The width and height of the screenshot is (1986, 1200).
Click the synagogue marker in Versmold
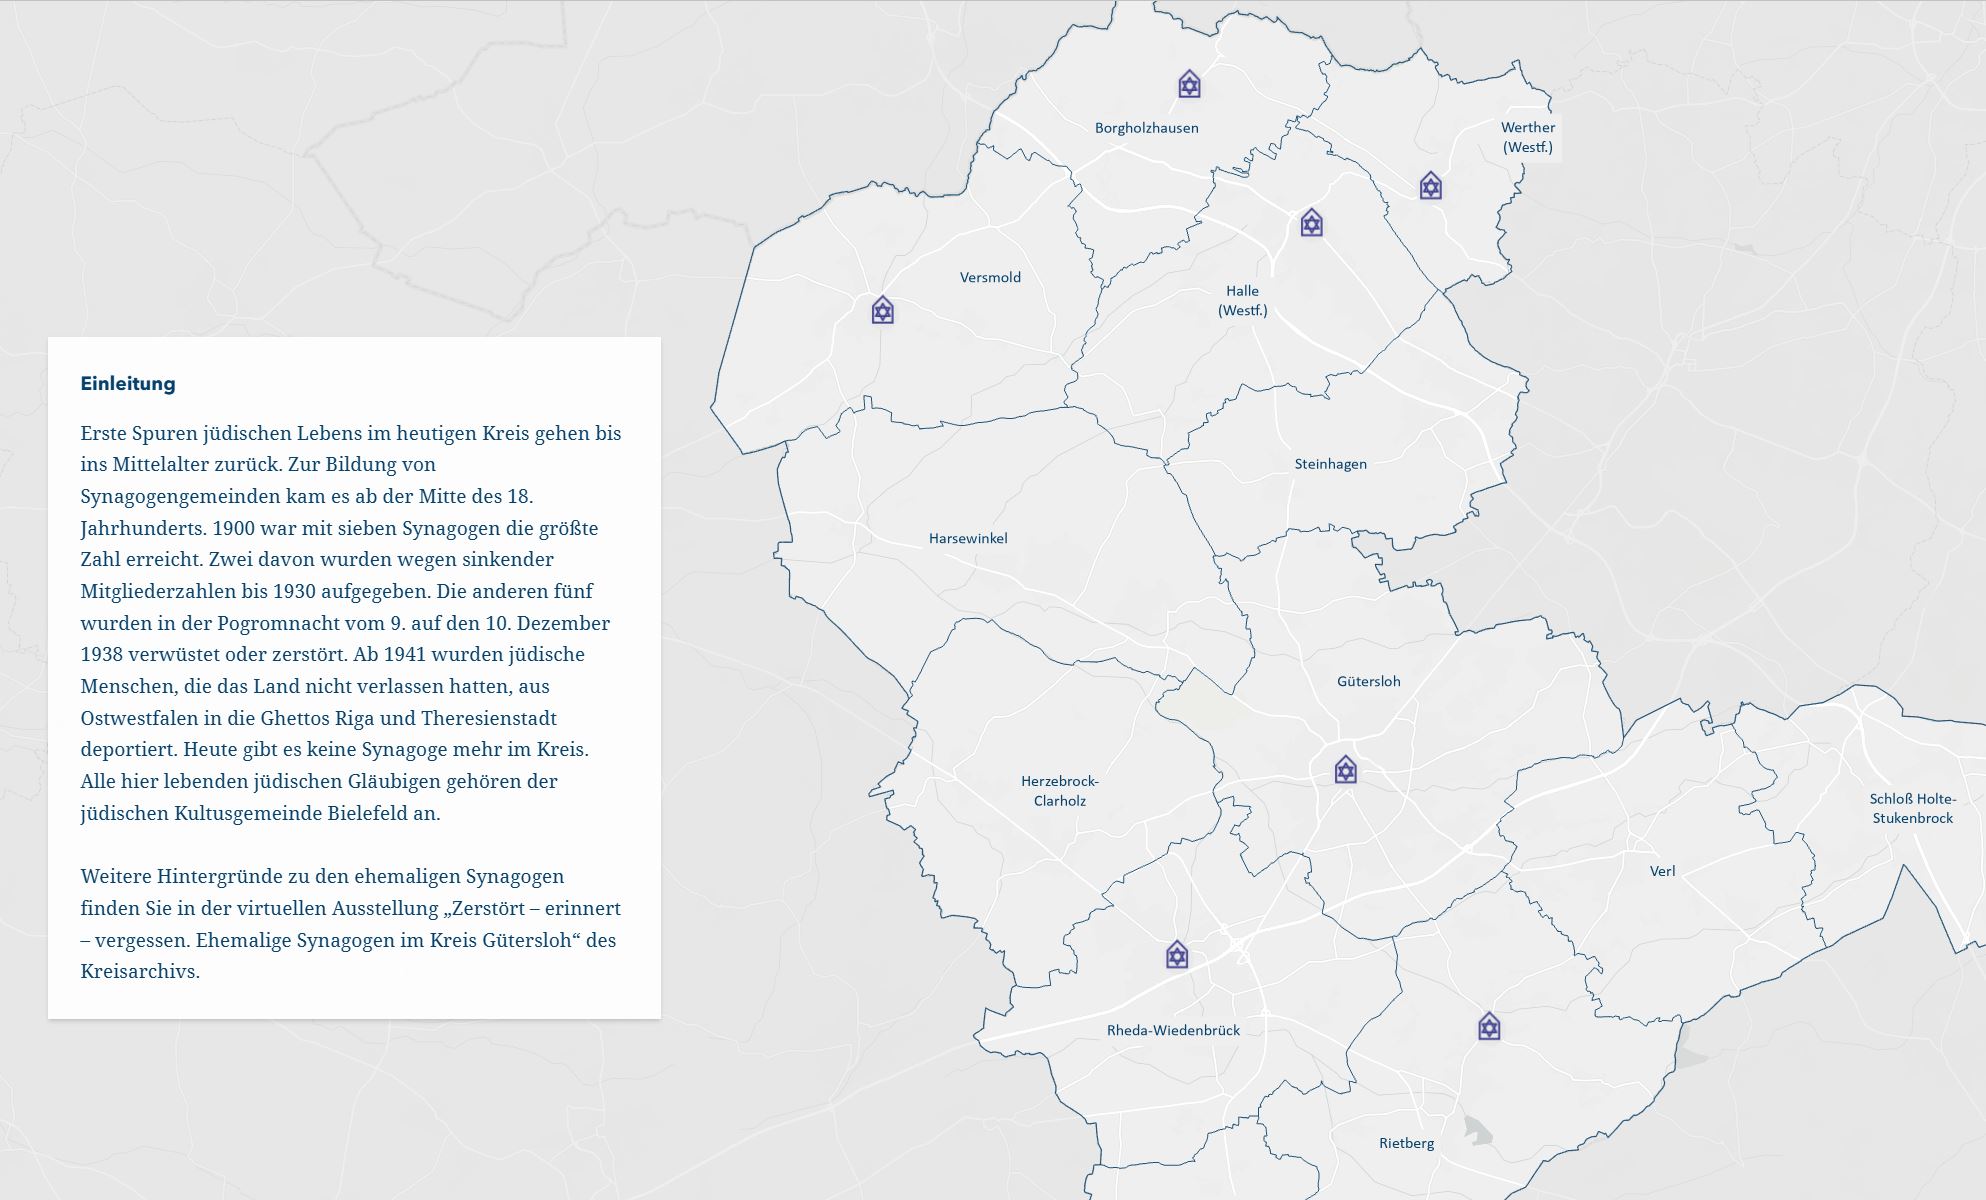(882, 310)
